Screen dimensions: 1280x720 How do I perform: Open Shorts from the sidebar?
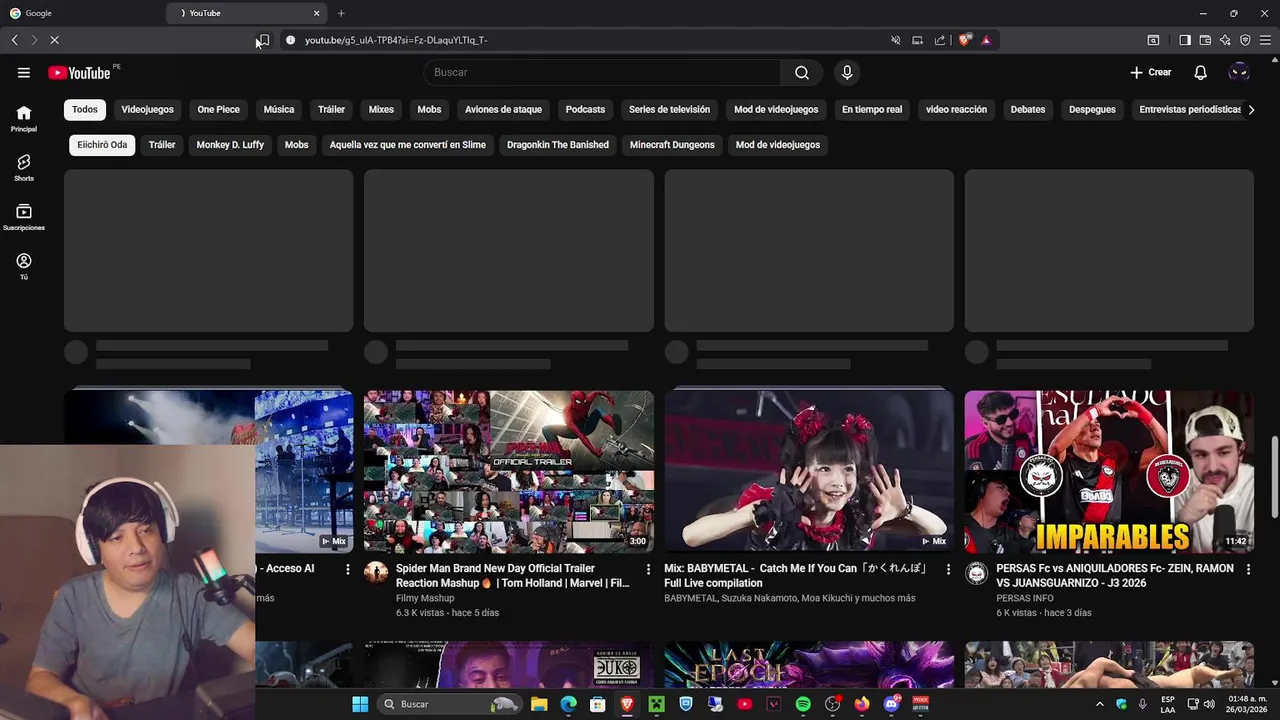(x=24, y=168)
